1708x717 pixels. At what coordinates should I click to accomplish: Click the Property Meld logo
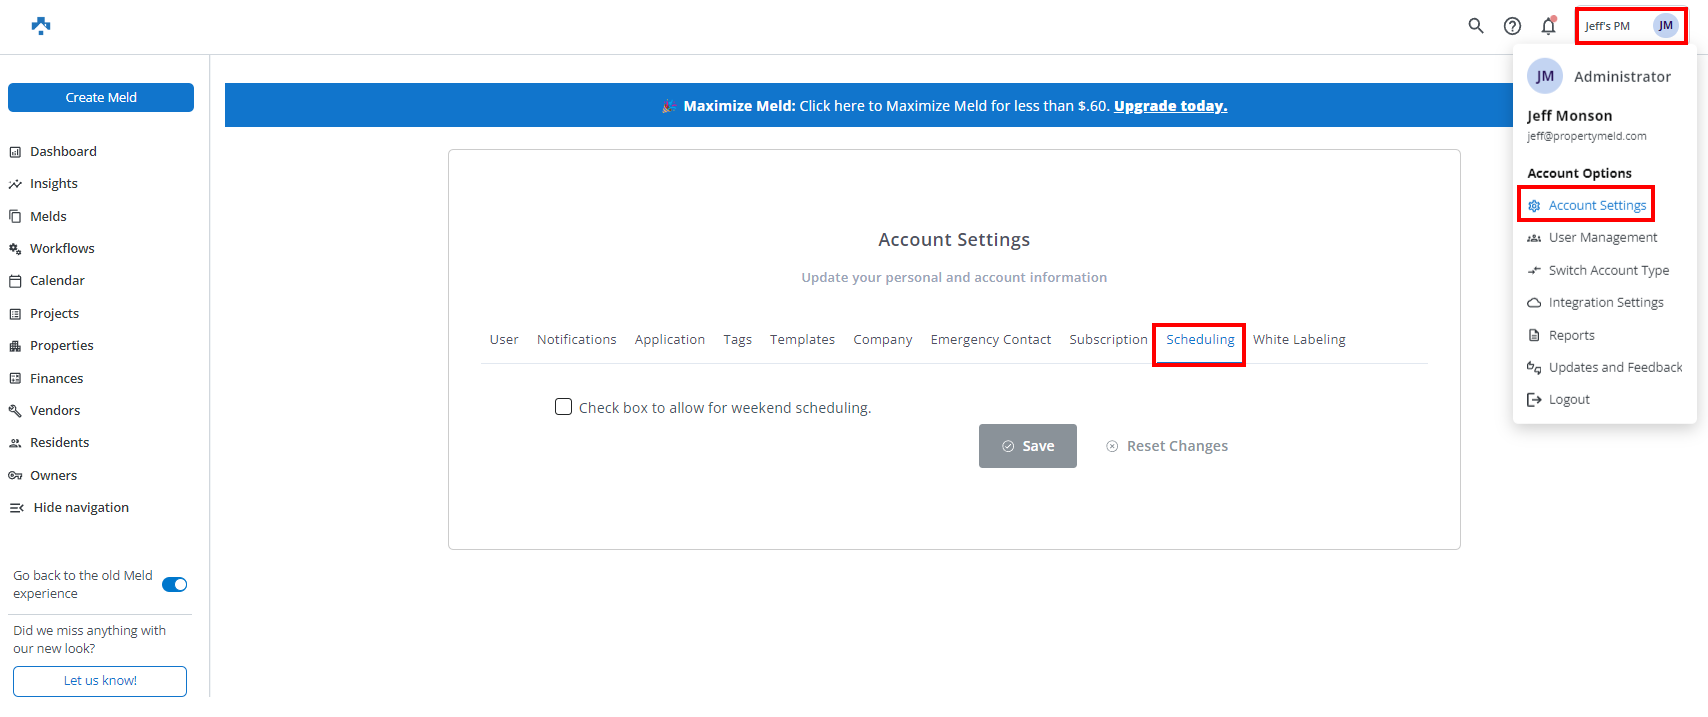click(41, 26)
